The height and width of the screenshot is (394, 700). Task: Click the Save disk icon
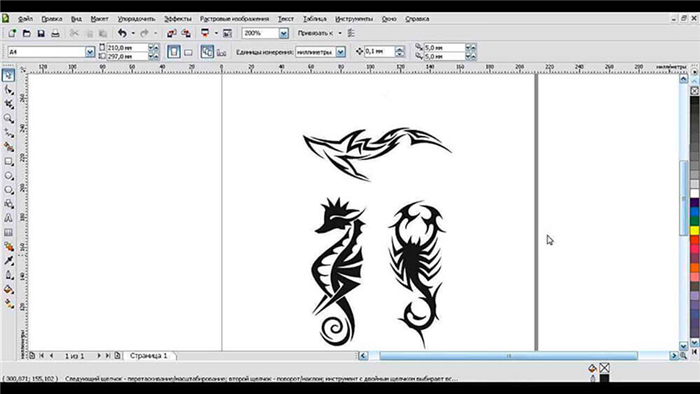pyautogui.click(x=41, y=33)
